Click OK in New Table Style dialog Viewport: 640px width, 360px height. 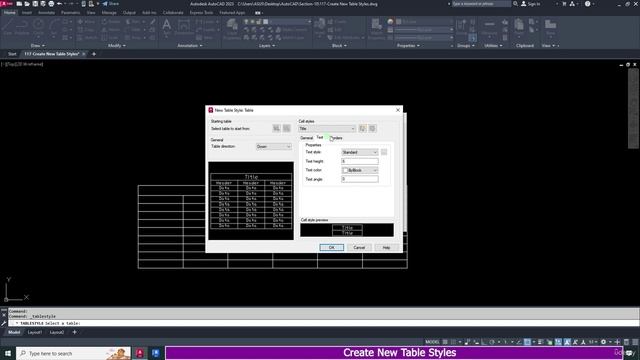click(331, 248)
